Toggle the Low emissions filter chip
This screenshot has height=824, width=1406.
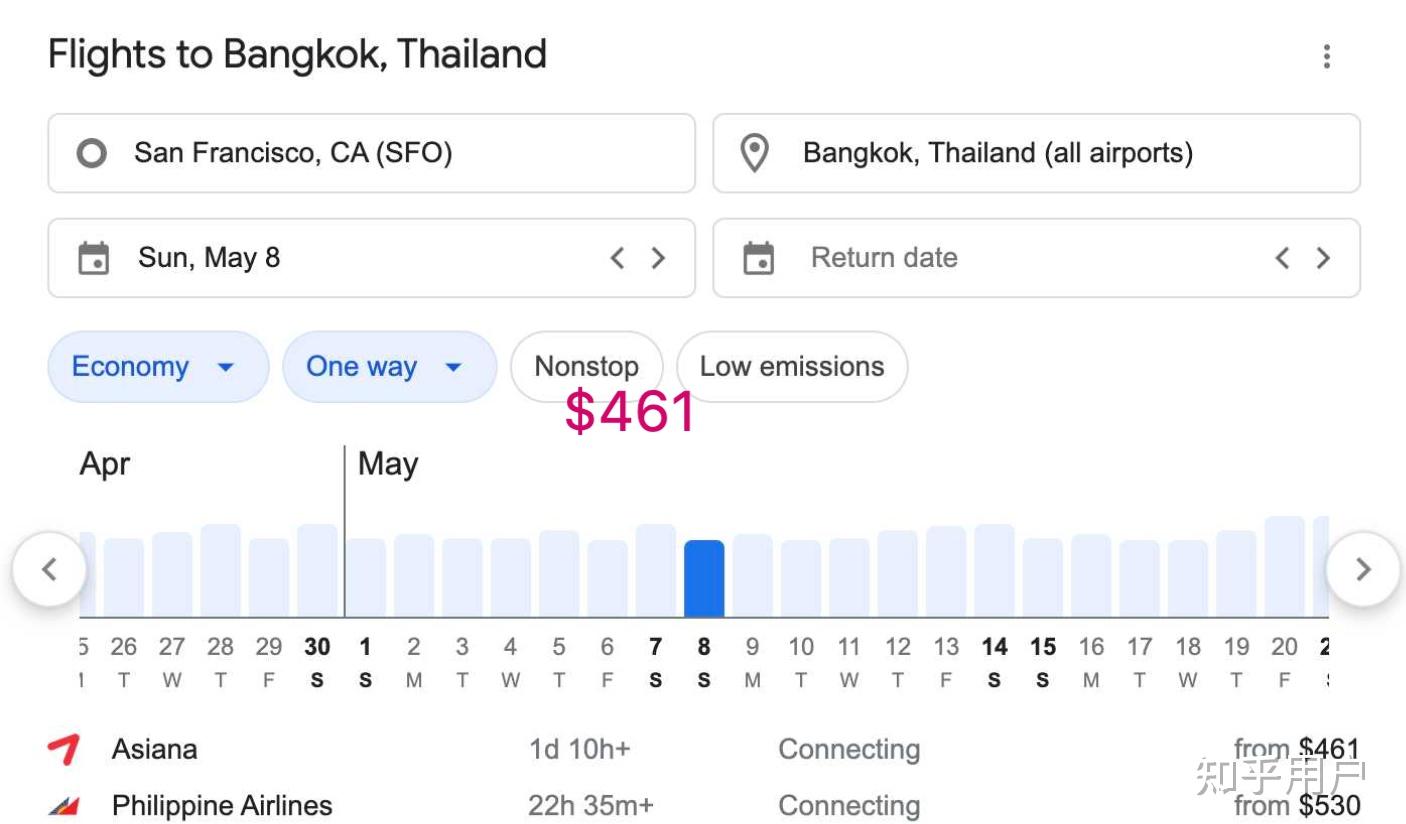coord(792,366)
